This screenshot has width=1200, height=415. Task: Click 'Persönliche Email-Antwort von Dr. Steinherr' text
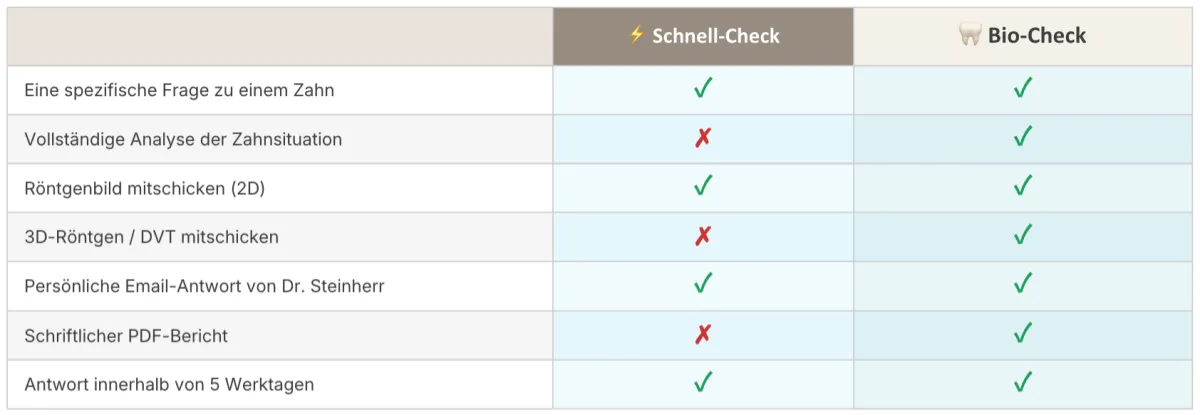point(204,286)
